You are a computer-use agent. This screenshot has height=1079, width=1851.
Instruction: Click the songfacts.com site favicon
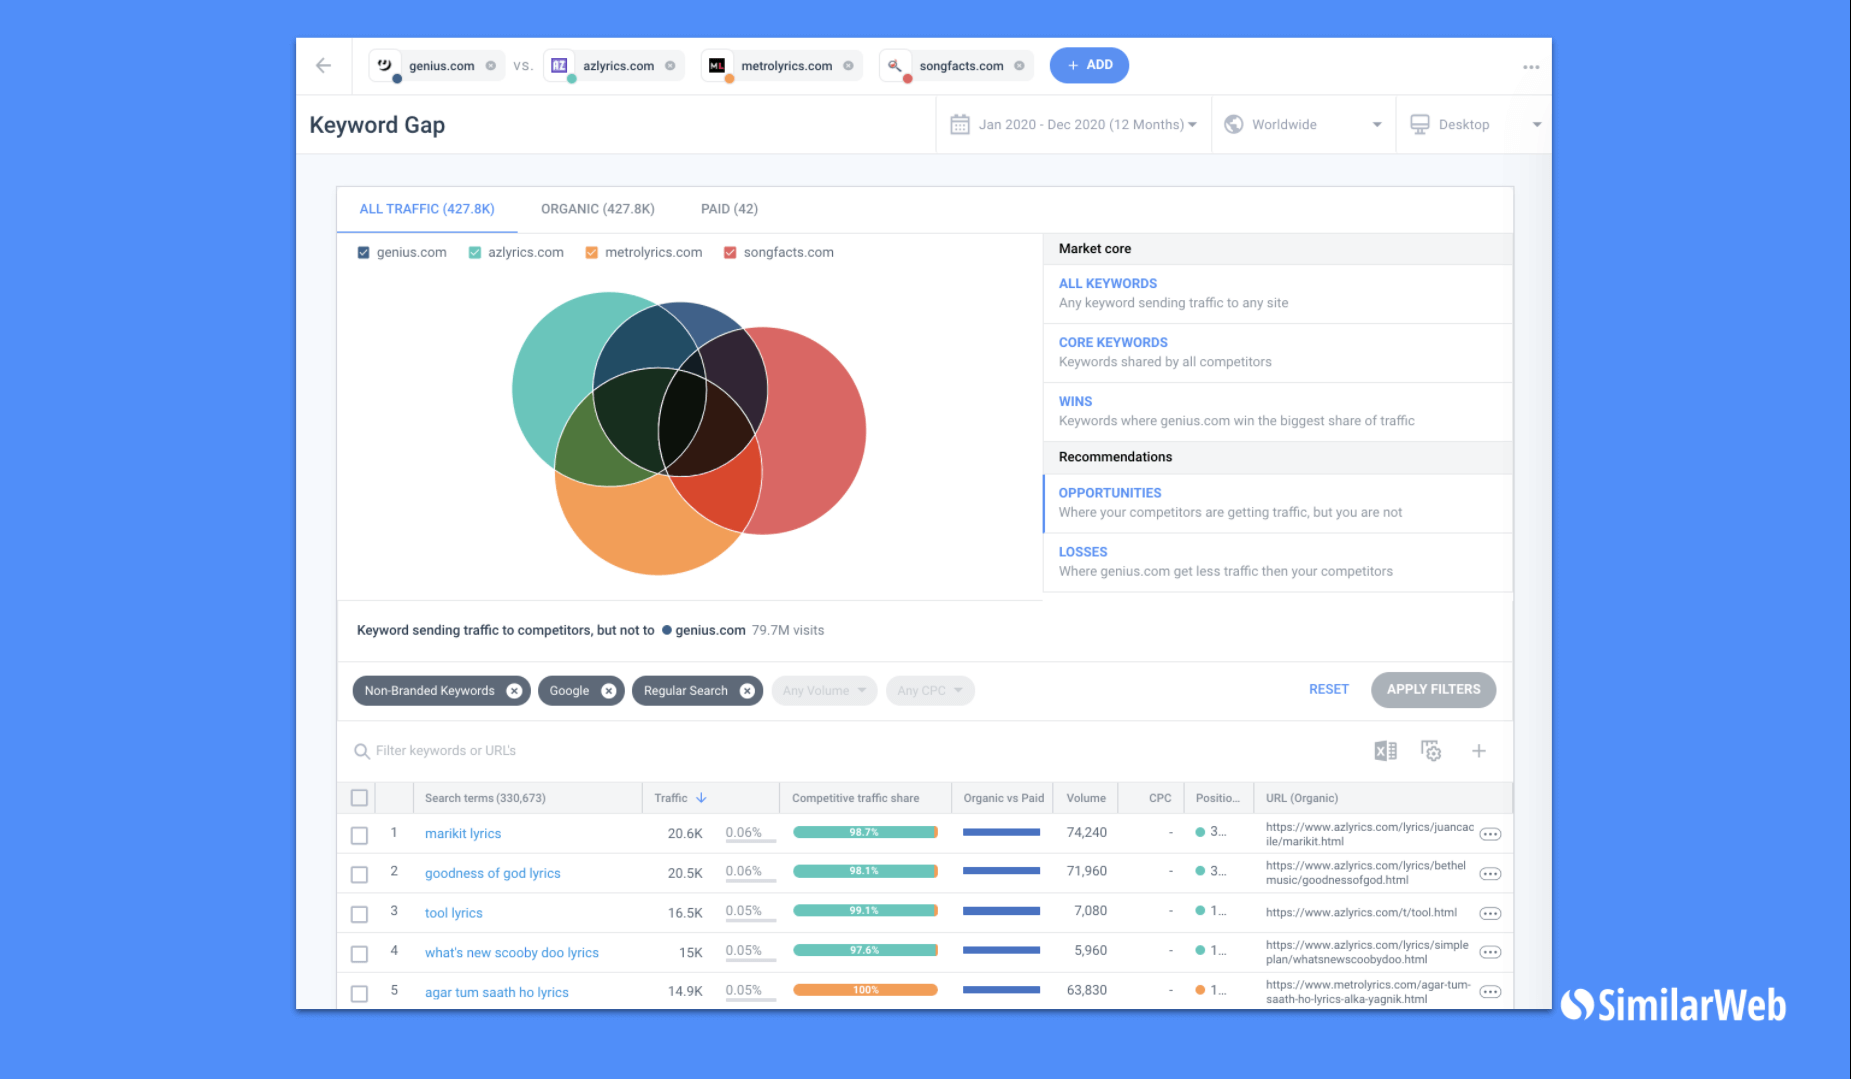coord(895,65)
